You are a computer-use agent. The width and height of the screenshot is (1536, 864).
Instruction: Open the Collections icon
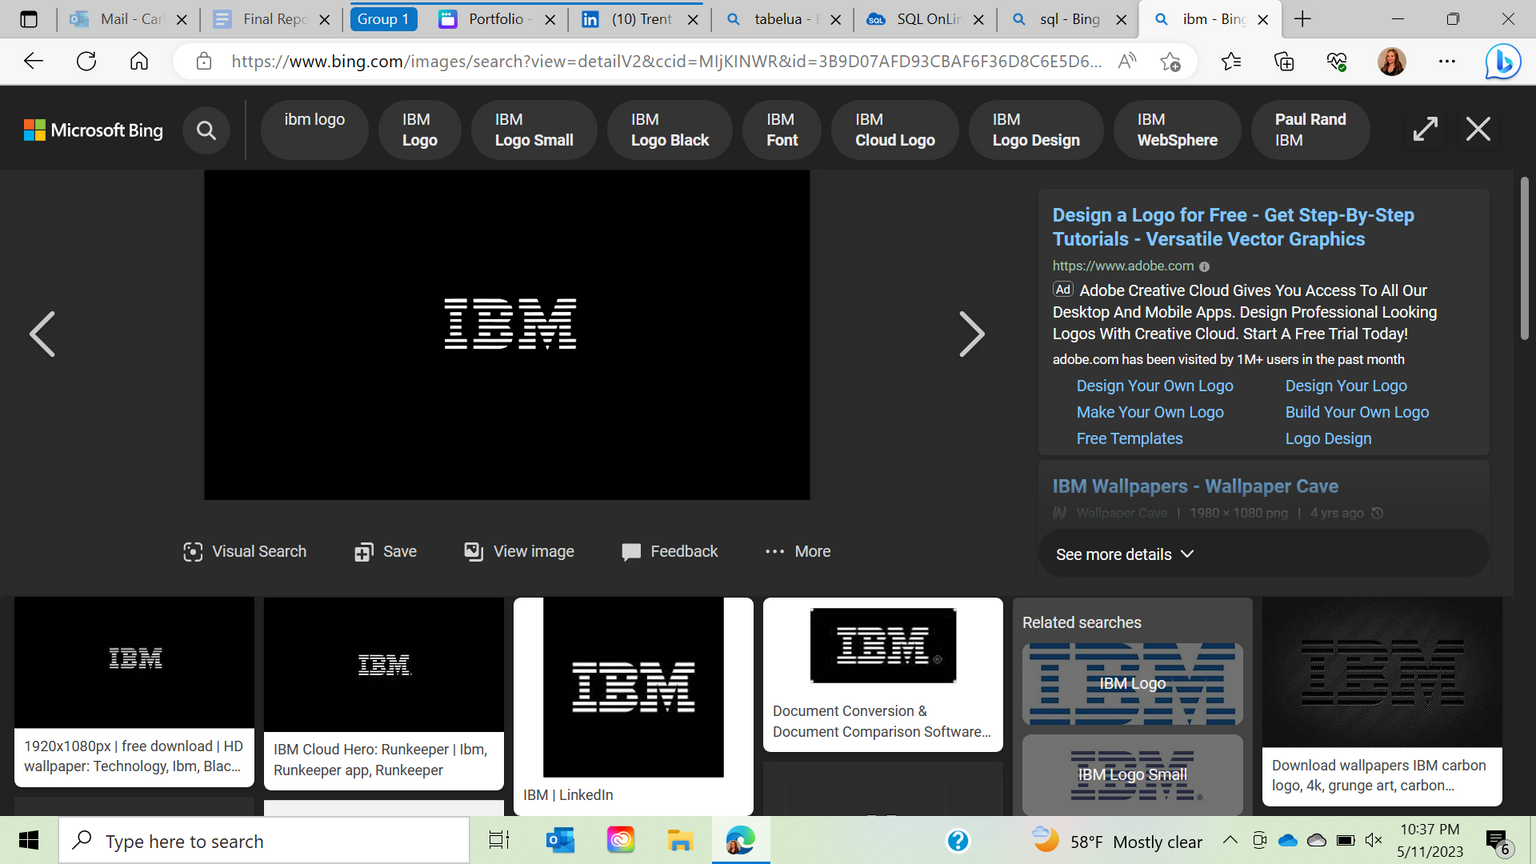1284,61
